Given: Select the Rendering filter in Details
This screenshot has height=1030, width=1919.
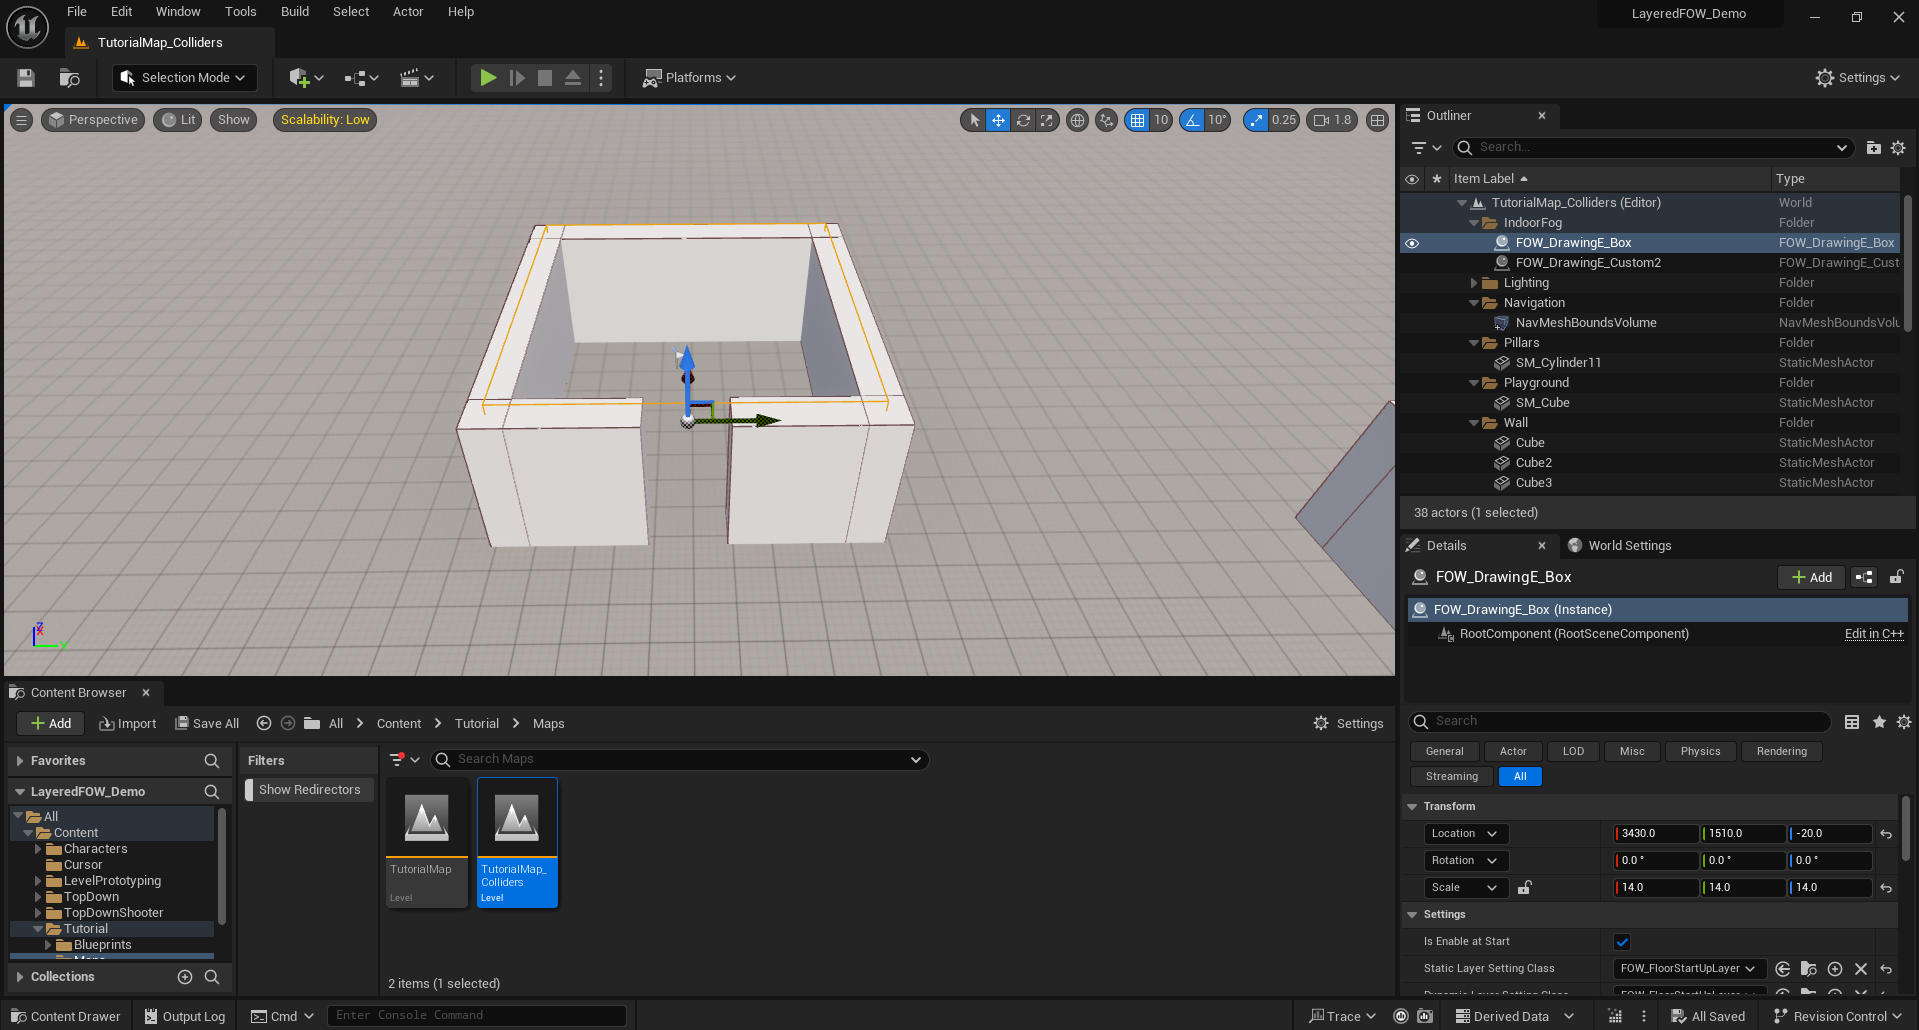Looking at the screenshot, I should point(1781,752).
